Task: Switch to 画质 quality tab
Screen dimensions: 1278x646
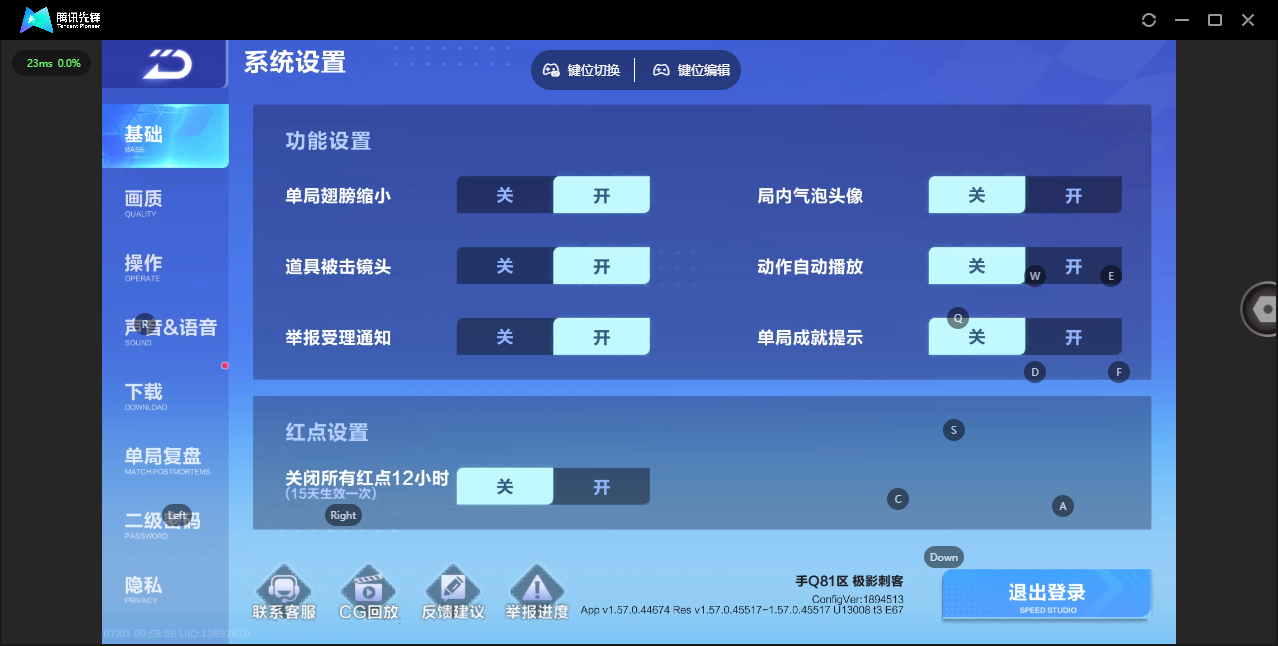Action: coord(165,201)
